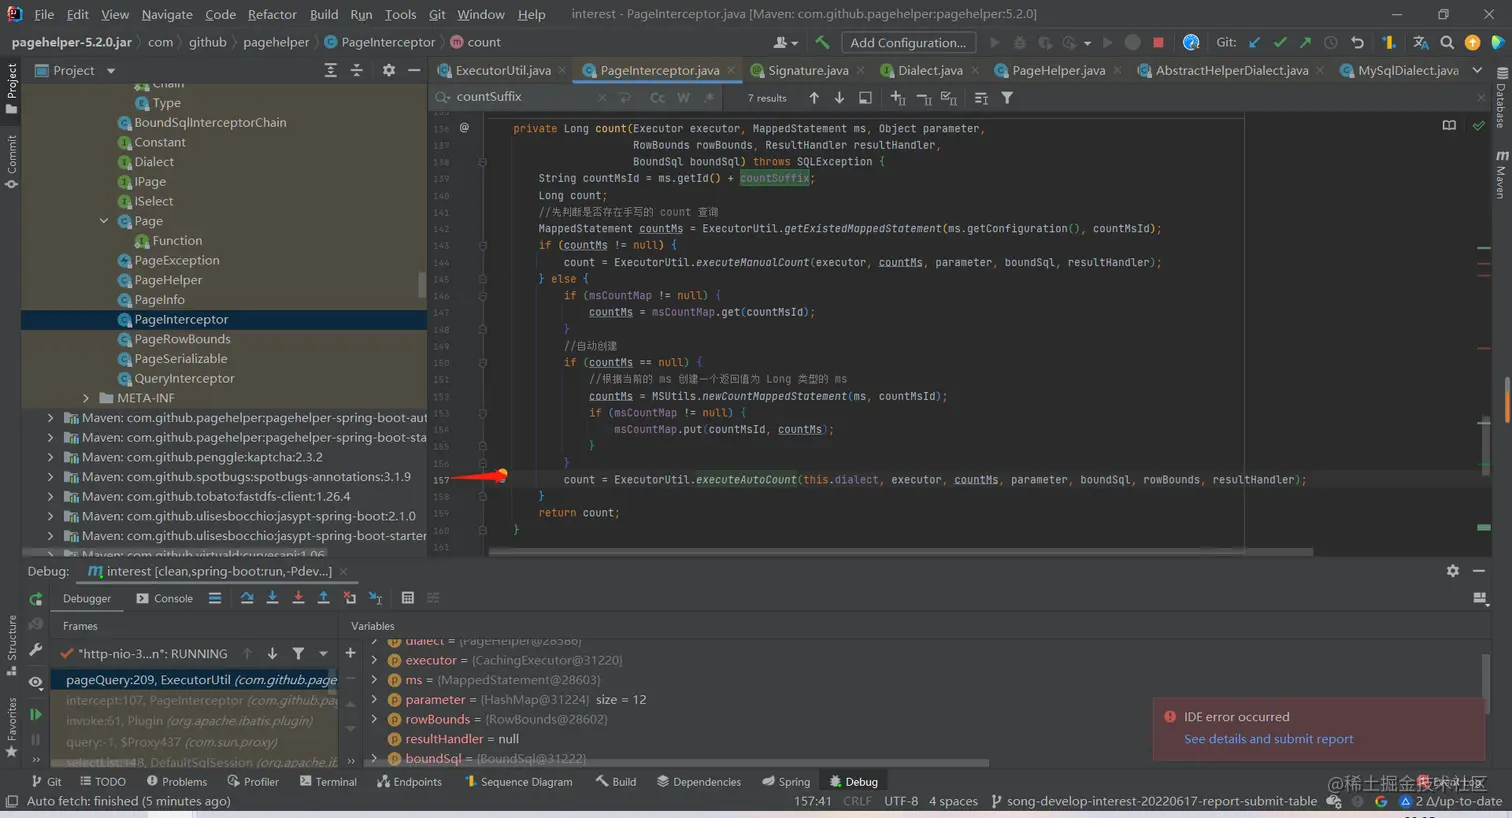Click See details and submit report
The image size is (1512, 818).
coord(1268,739)
